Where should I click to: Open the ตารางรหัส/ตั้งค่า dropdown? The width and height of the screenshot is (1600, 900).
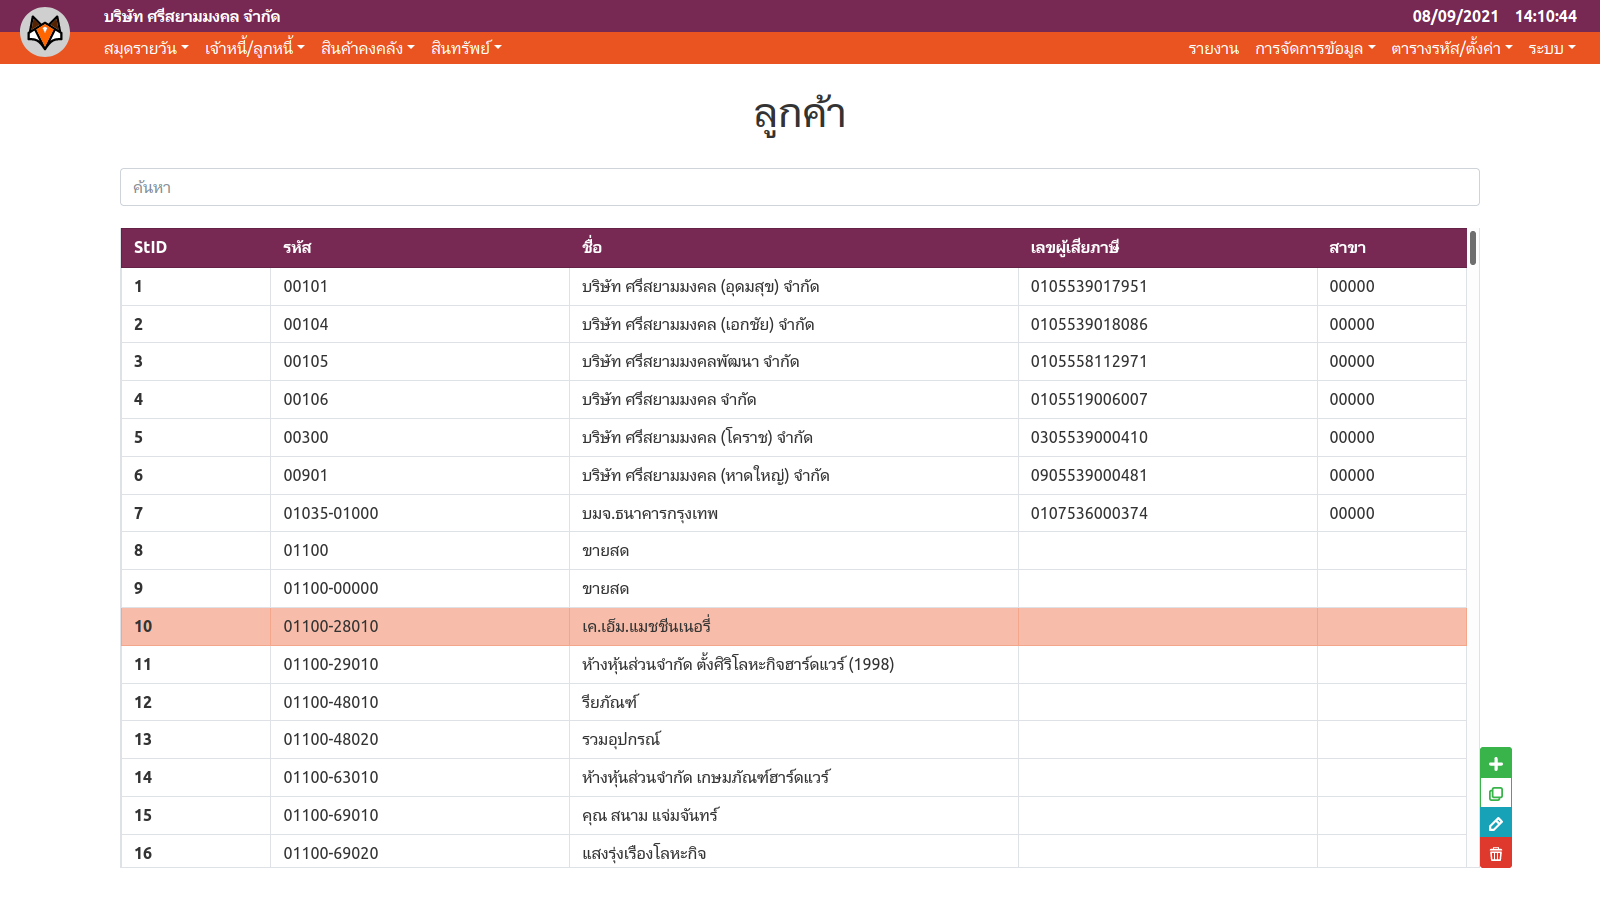(x=1451, y=48)
